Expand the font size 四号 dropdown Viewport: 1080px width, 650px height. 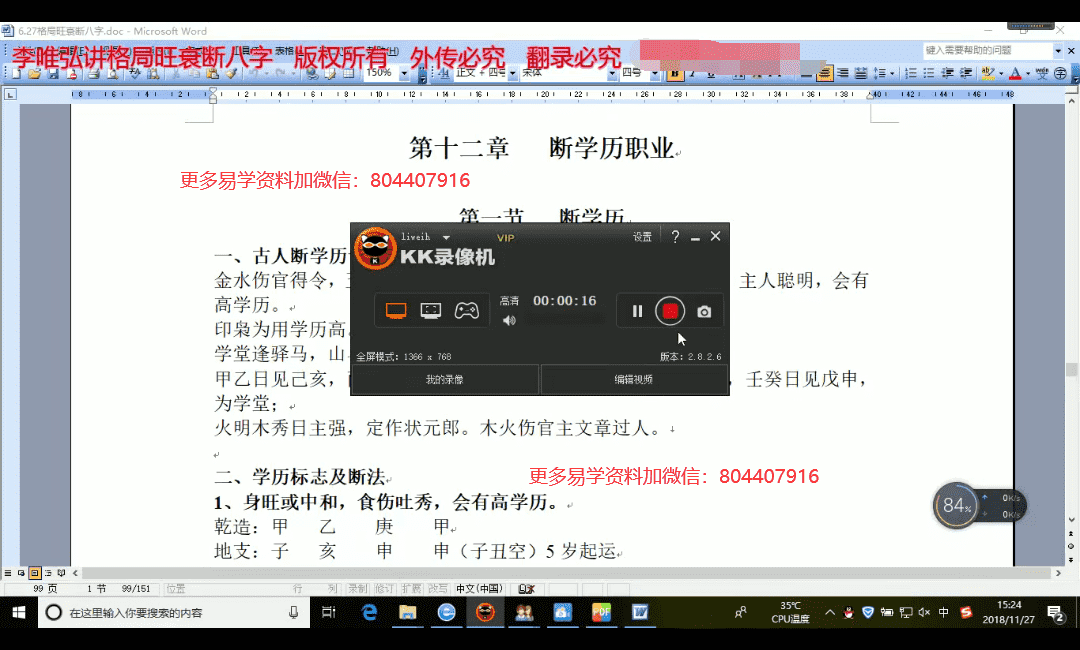657,73
